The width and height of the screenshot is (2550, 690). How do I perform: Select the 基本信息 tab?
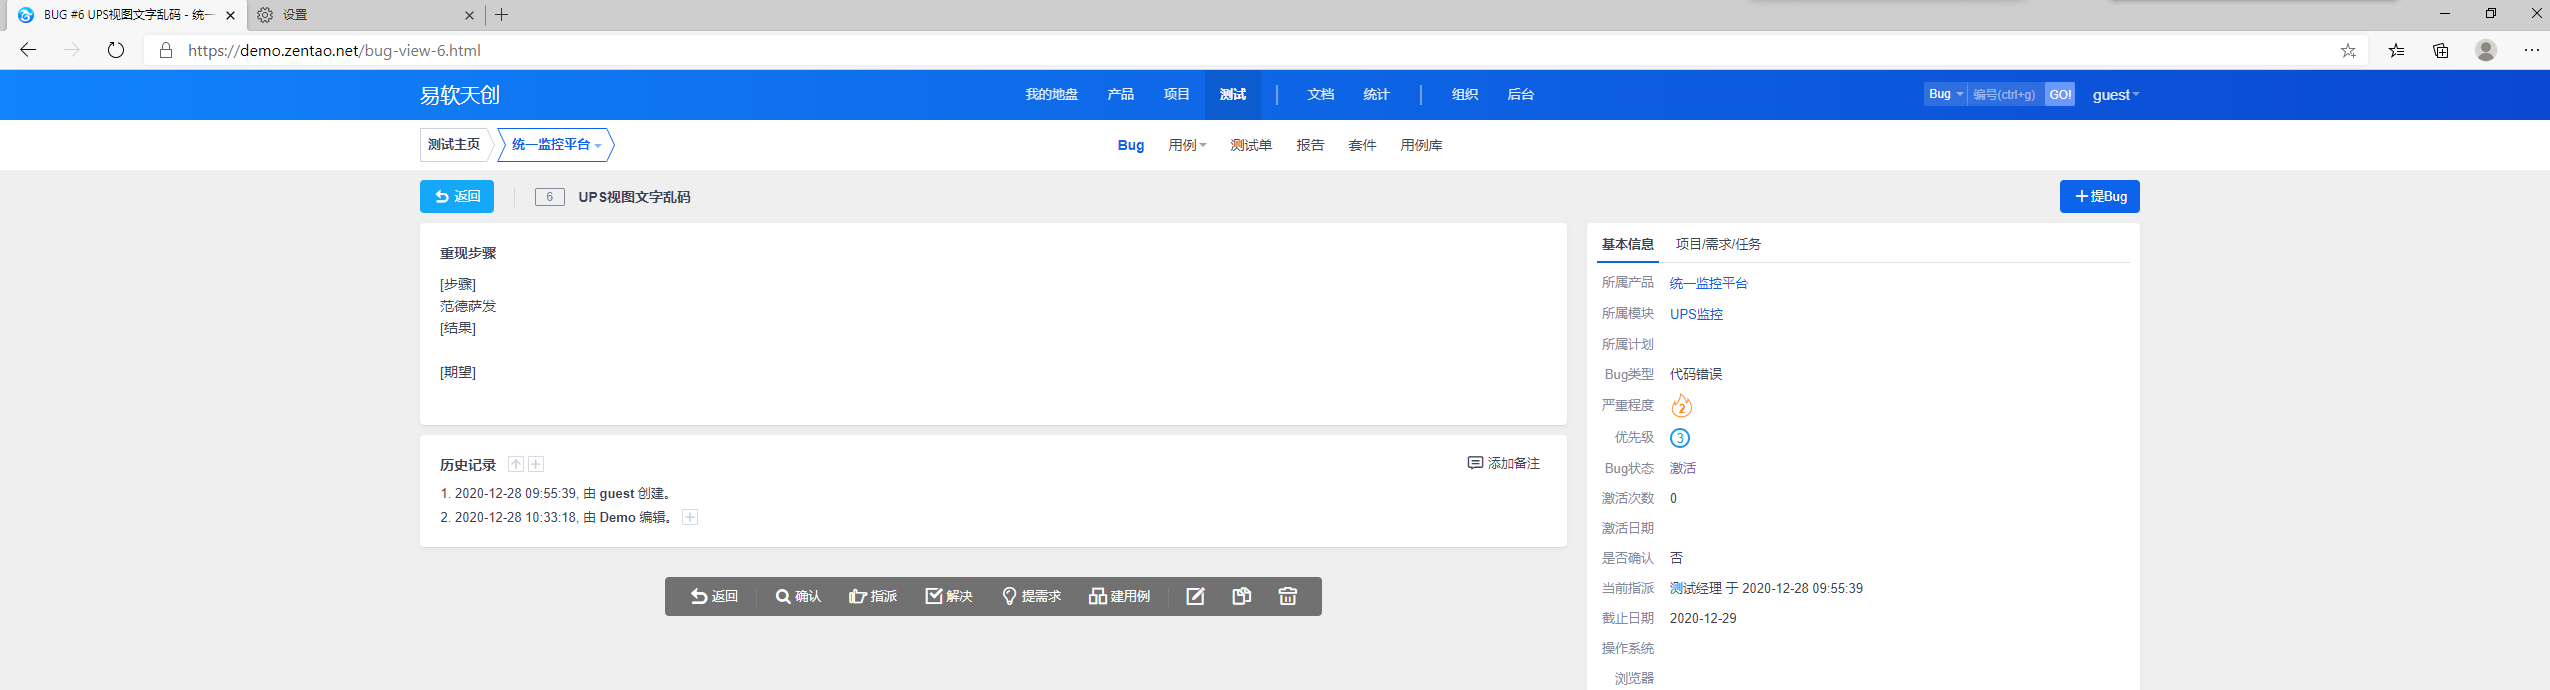(x=1627, y=244)
